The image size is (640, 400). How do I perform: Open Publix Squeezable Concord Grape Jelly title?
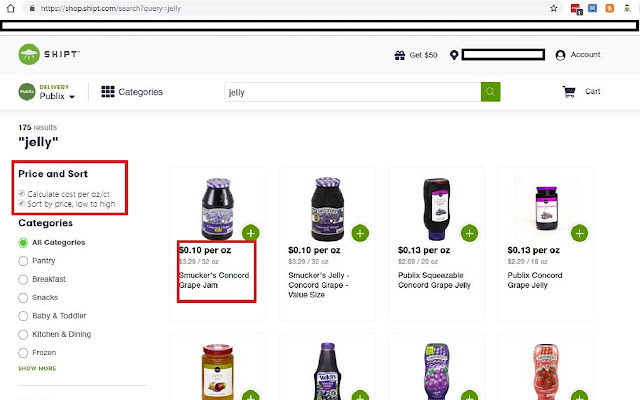click(x=434, y=280)
